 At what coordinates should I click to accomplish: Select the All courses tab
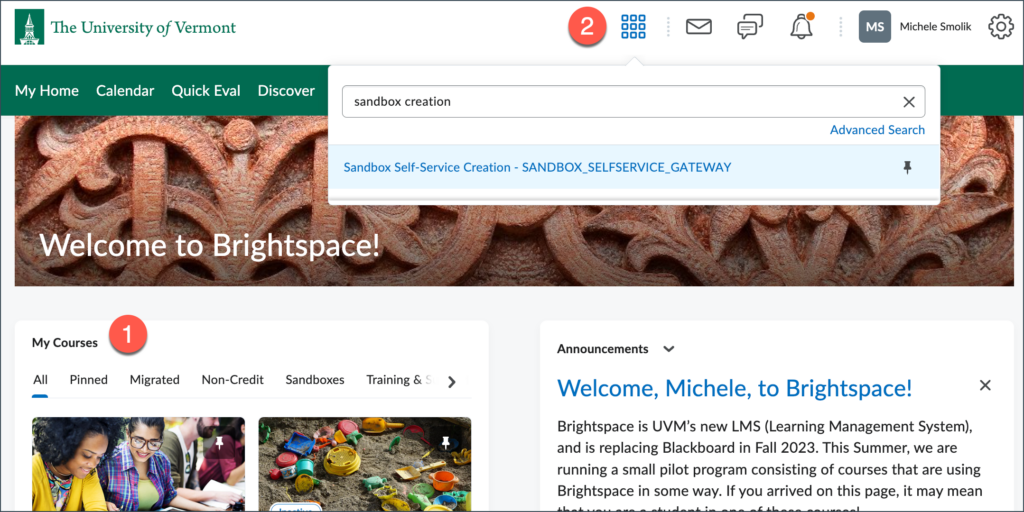click(40, 380)
